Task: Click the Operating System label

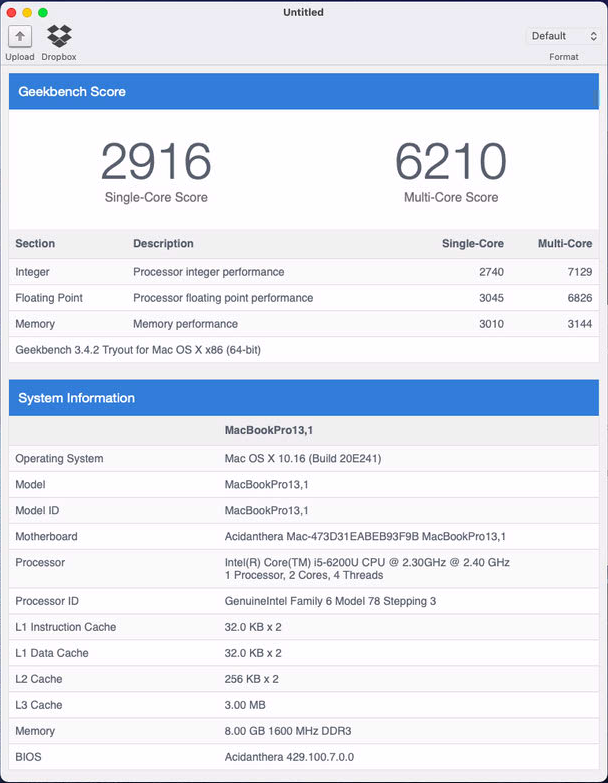Action: click(x=59, y=459)
